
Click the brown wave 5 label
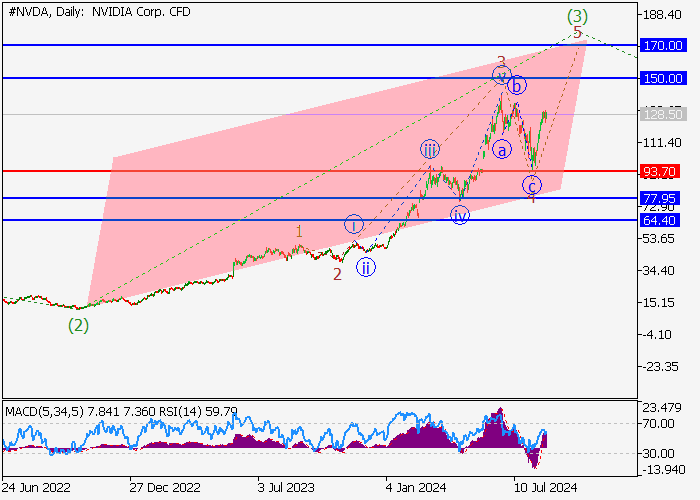(577, 32)
